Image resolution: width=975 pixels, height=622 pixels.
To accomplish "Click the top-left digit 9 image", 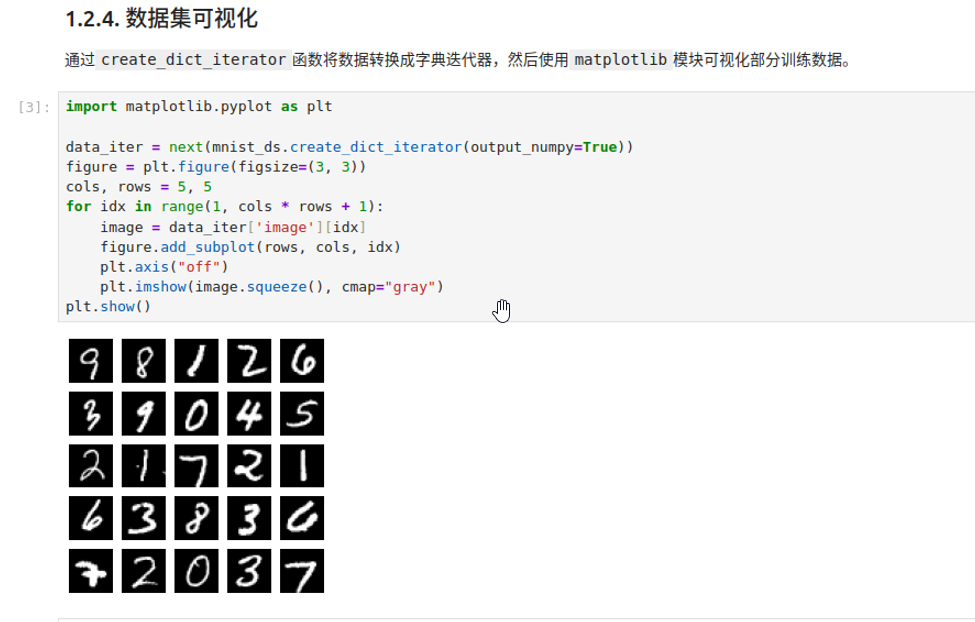I will tap(90, 361).
